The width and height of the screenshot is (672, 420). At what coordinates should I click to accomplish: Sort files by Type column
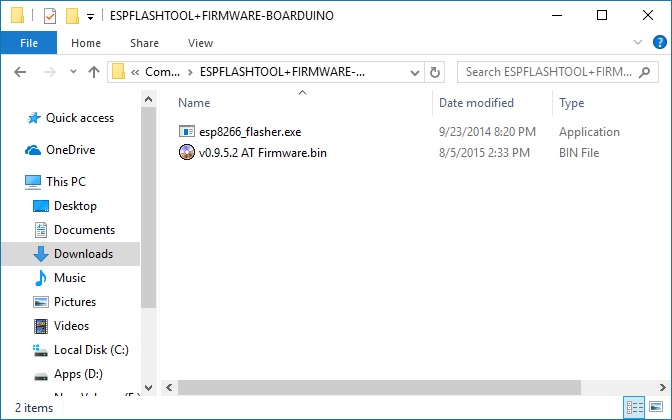[x=571, y=103]
